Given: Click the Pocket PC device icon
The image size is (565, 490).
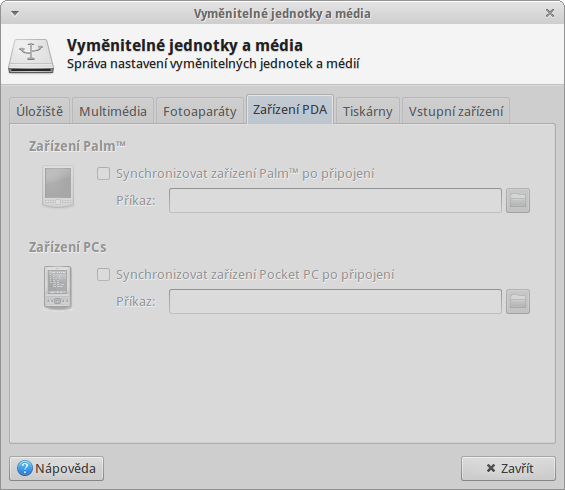Looking at the screenshot, I should point(58,288).
